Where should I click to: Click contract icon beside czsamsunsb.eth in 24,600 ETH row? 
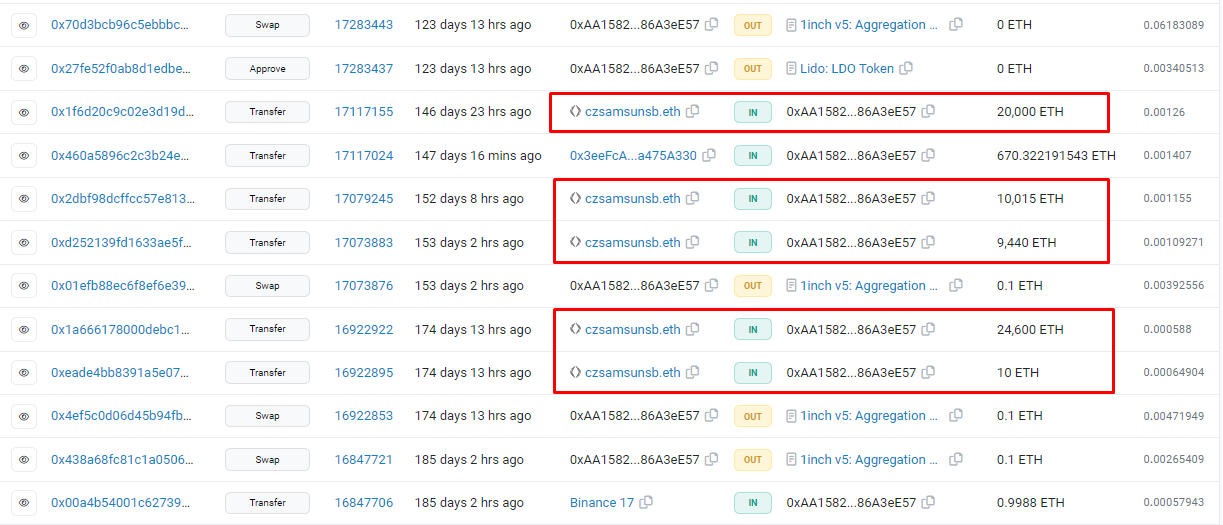tap(575, 329)
